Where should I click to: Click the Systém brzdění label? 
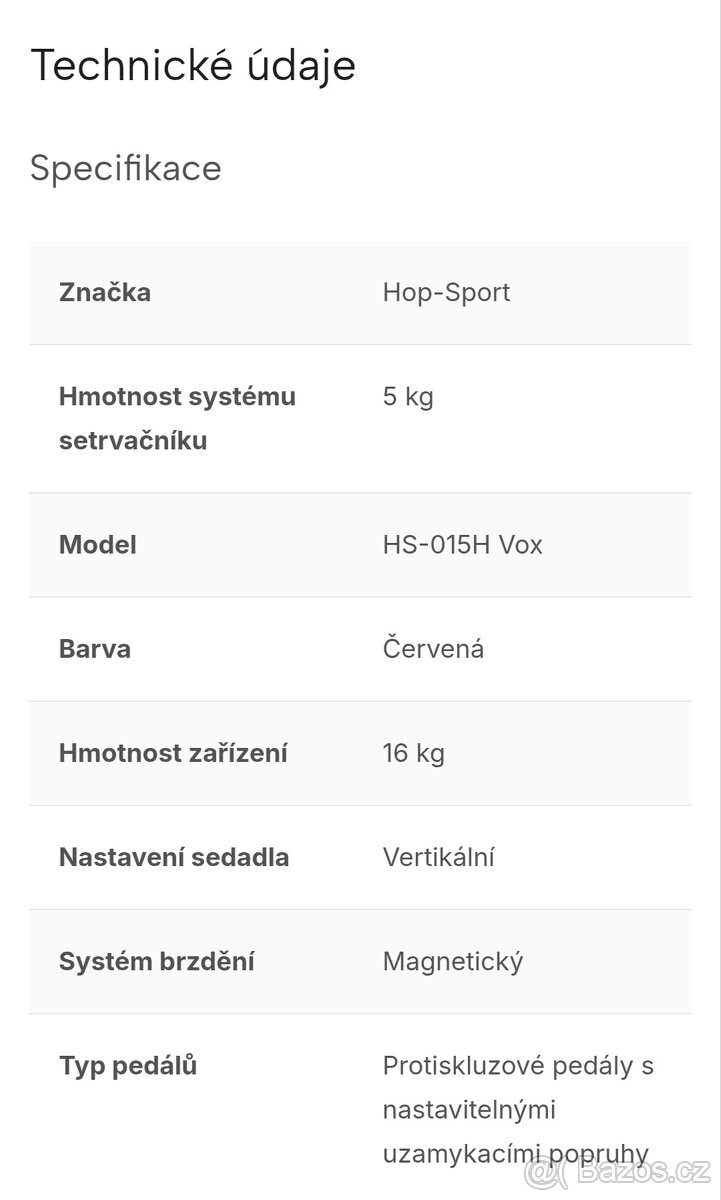157,961
